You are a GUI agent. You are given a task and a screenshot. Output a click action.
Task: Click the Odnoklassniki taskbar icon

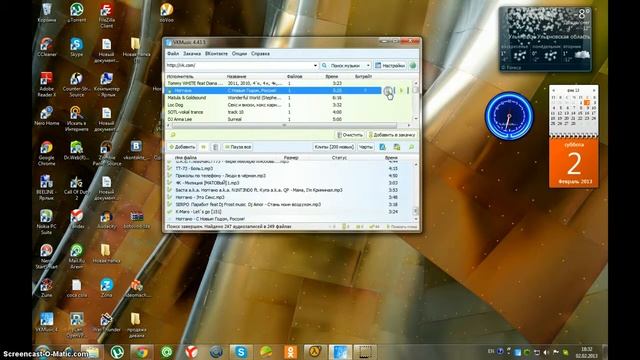[290, 351]
